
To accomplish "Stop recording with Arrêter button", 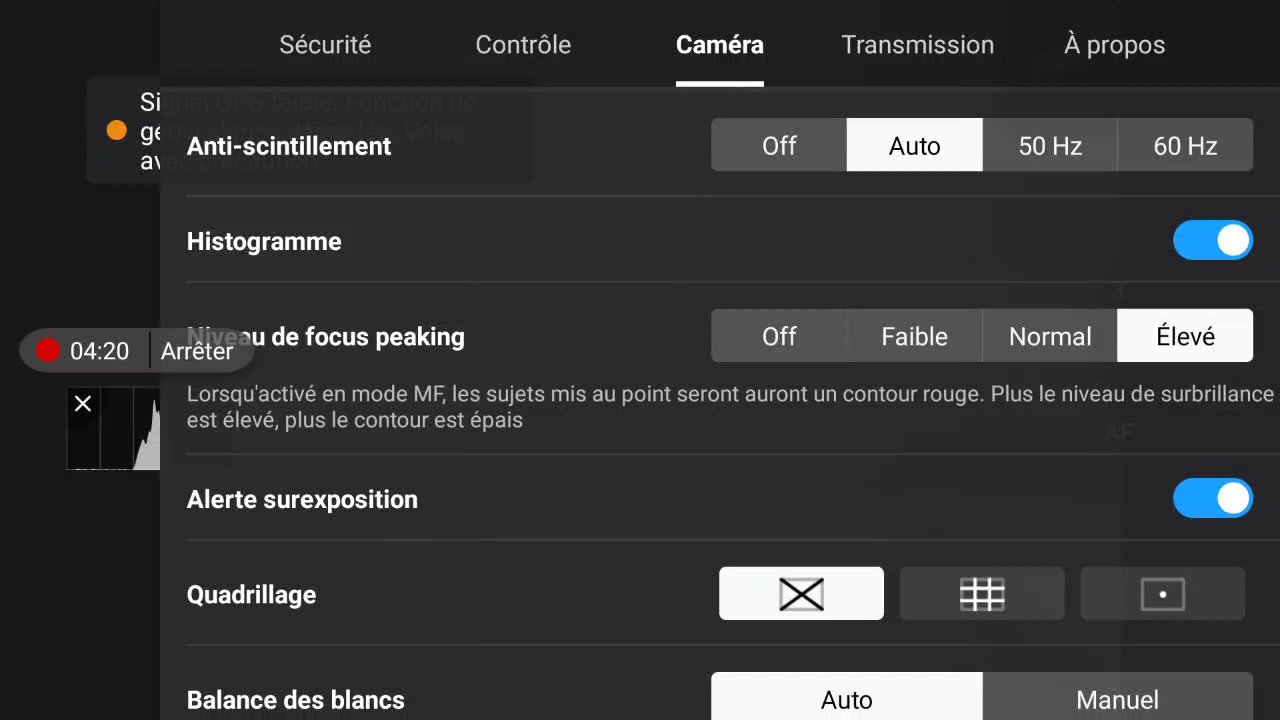I will (197, 351).
